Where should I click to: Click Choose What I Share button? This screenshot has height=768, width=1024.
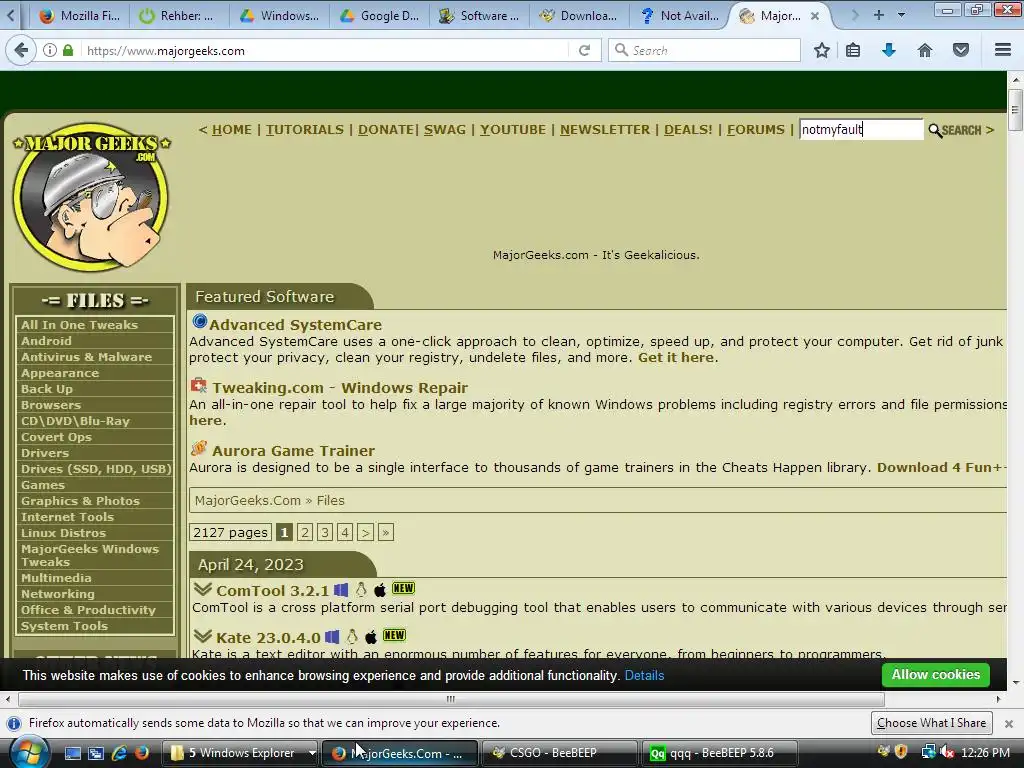coord(931,723)
